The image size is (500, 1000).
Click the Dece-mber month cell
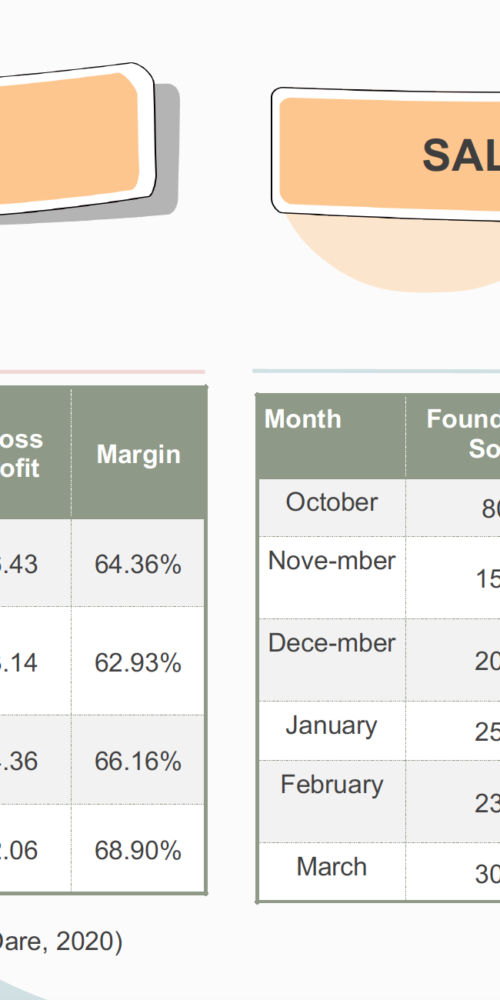(x=331, y=660)
